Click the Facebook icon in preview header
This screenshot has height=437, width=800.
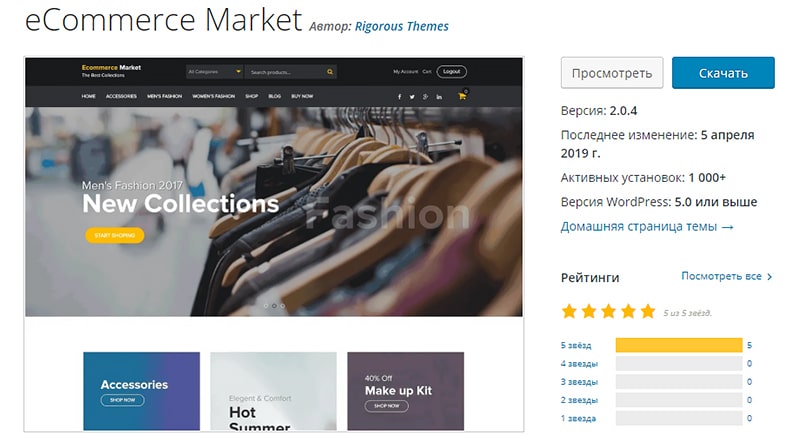point(399,96)
